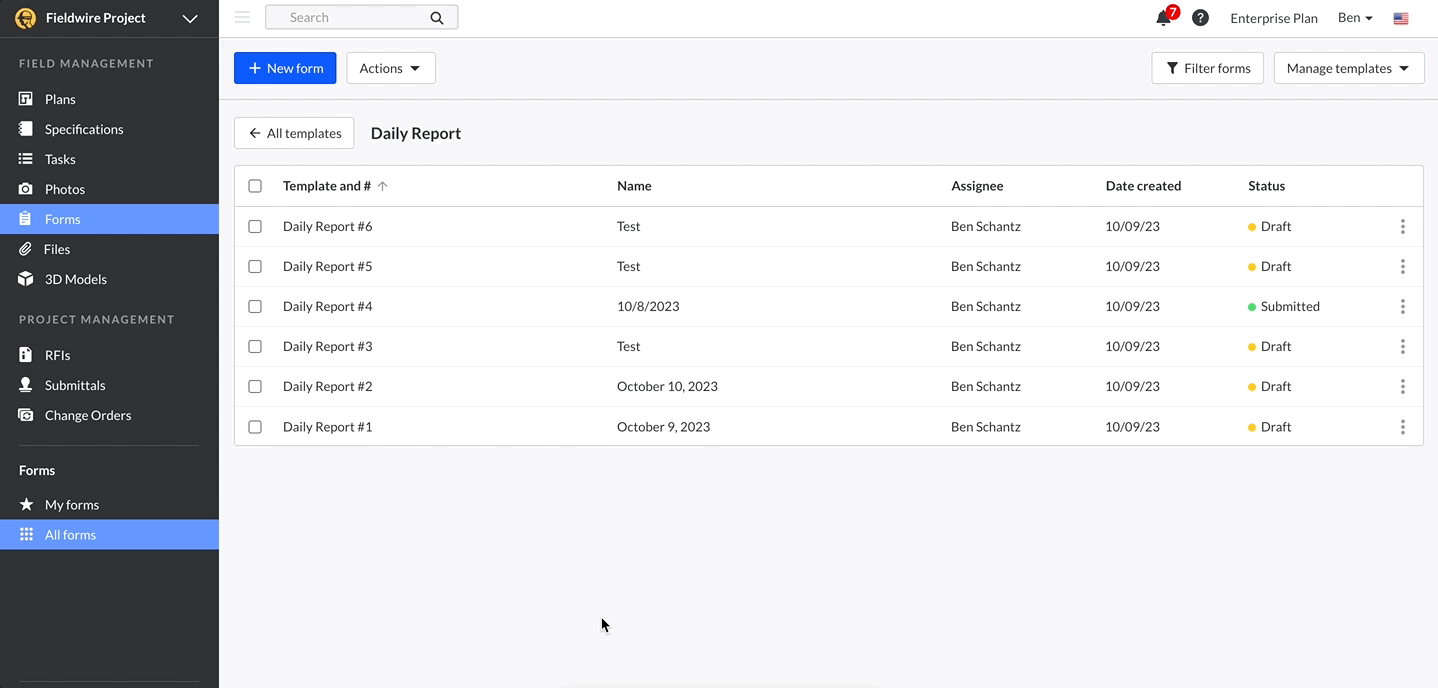The height and width of the screenshot is (688, 1438).
Task: Create a New form
Action: 285,68
